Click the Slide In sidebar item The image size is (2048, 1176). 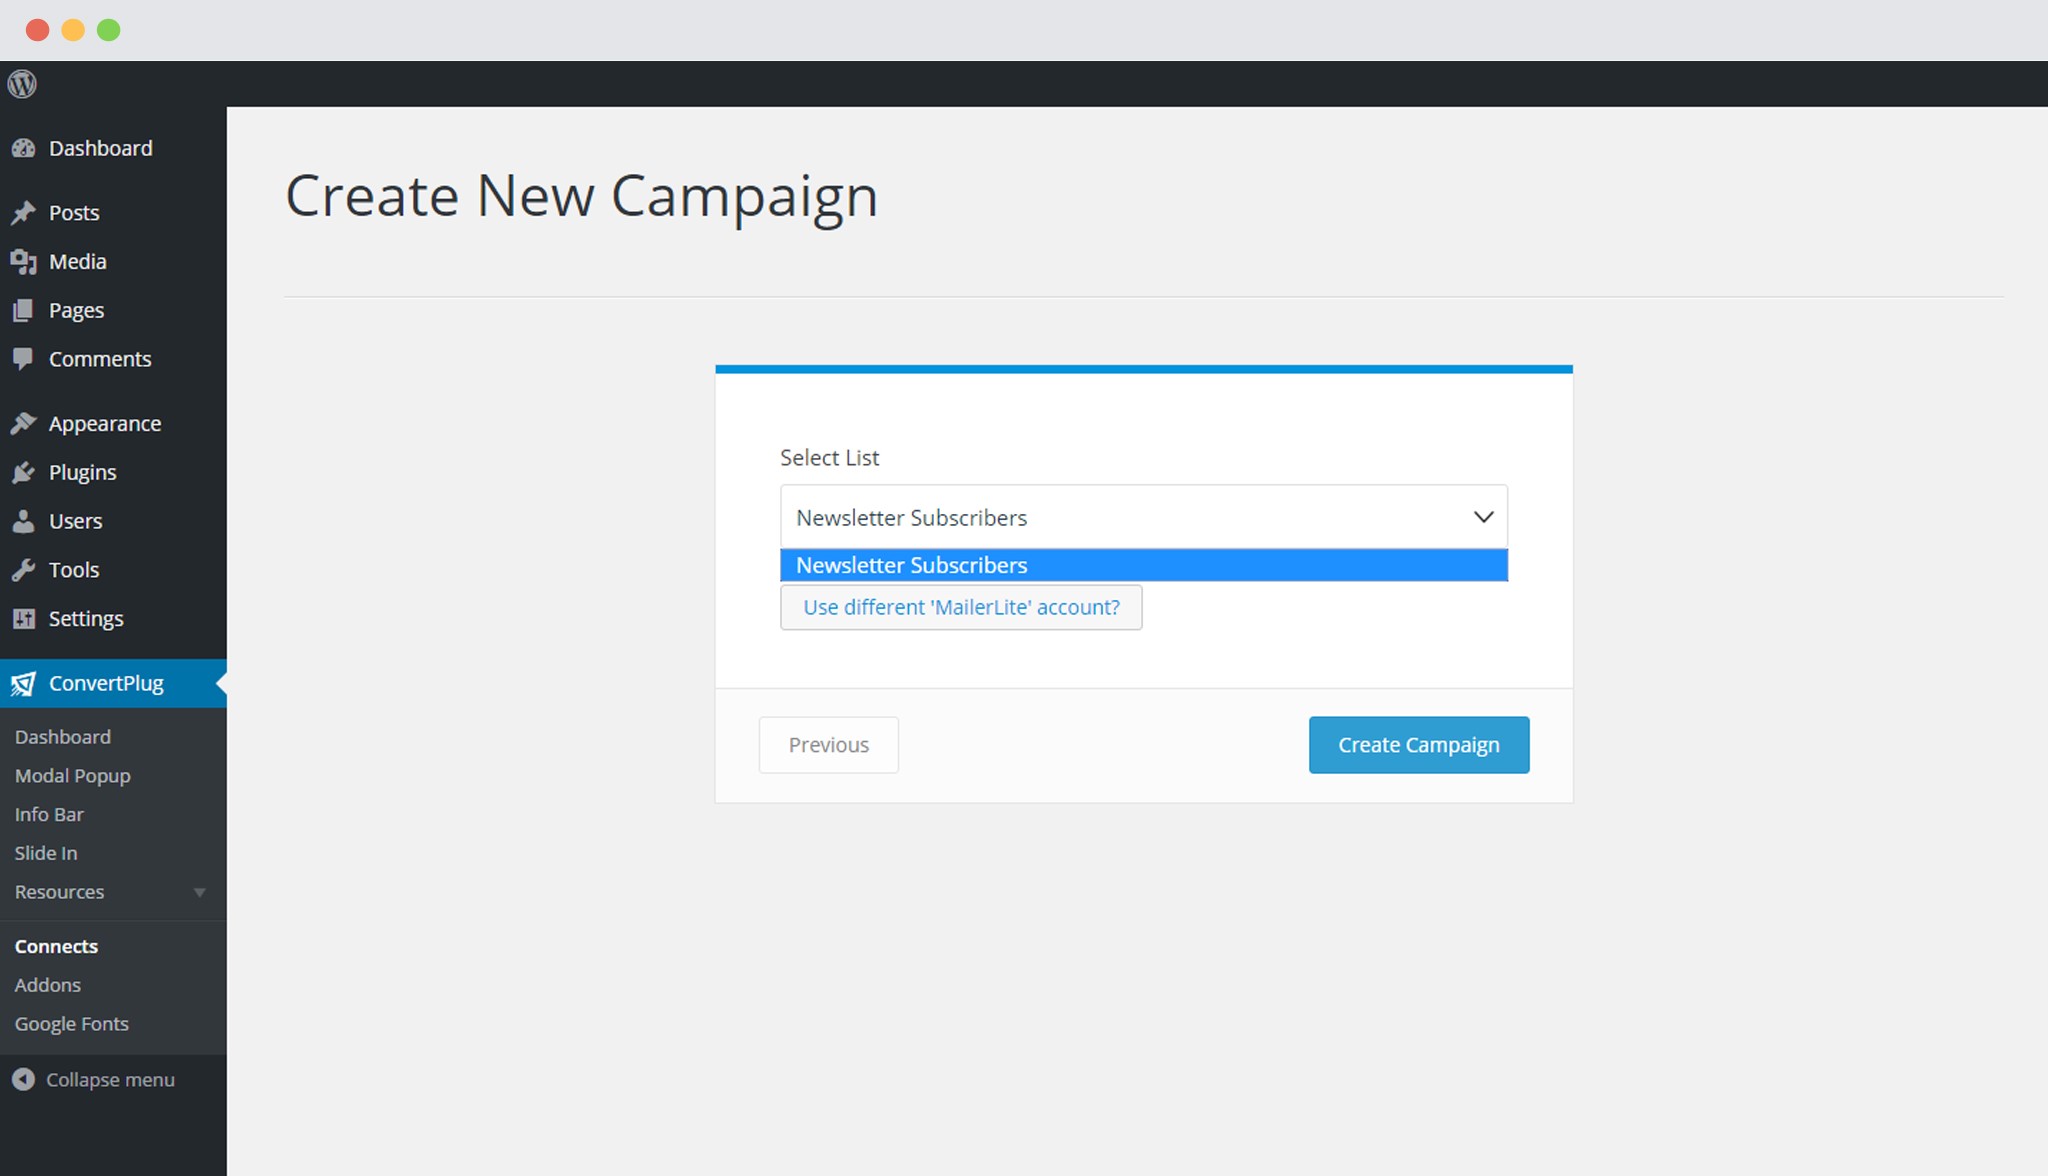44,852
